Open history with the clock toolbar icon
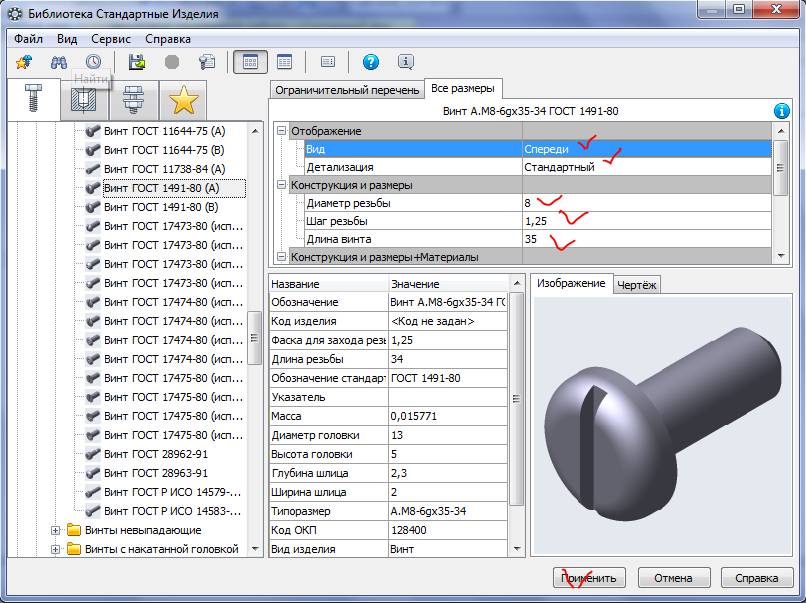806x603 pixels. coord(94,62)
